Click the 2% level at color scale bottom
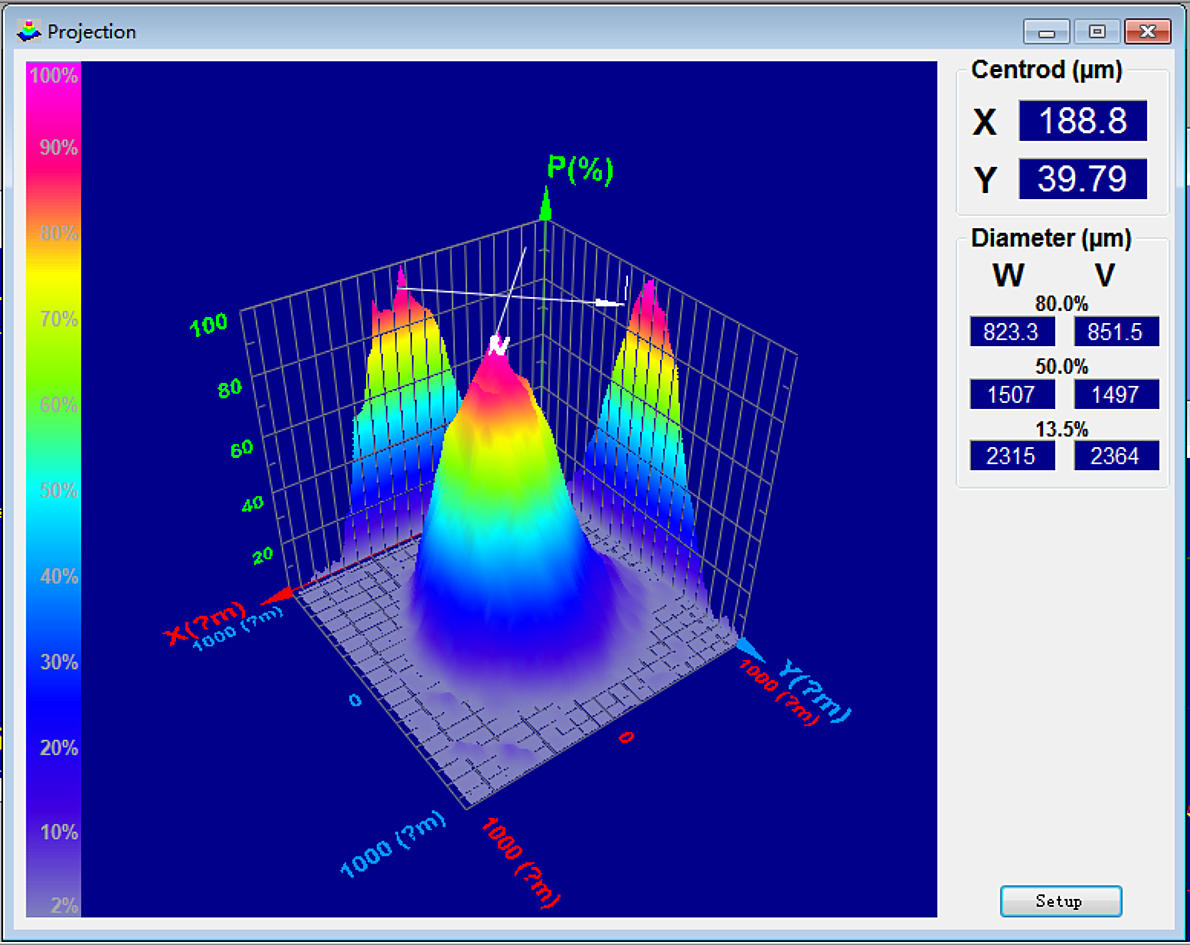 [x=53, y=905]
